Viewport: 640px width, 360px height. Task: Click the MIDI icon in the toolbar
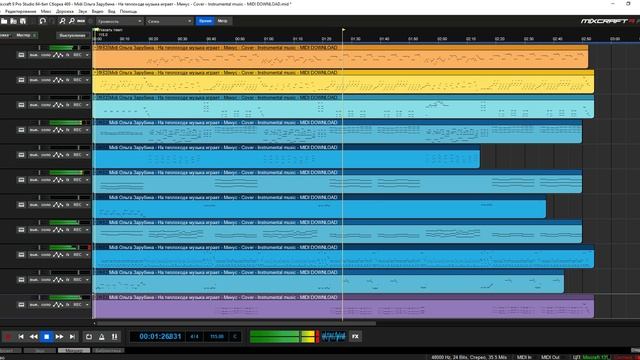(x=81, y=21)
